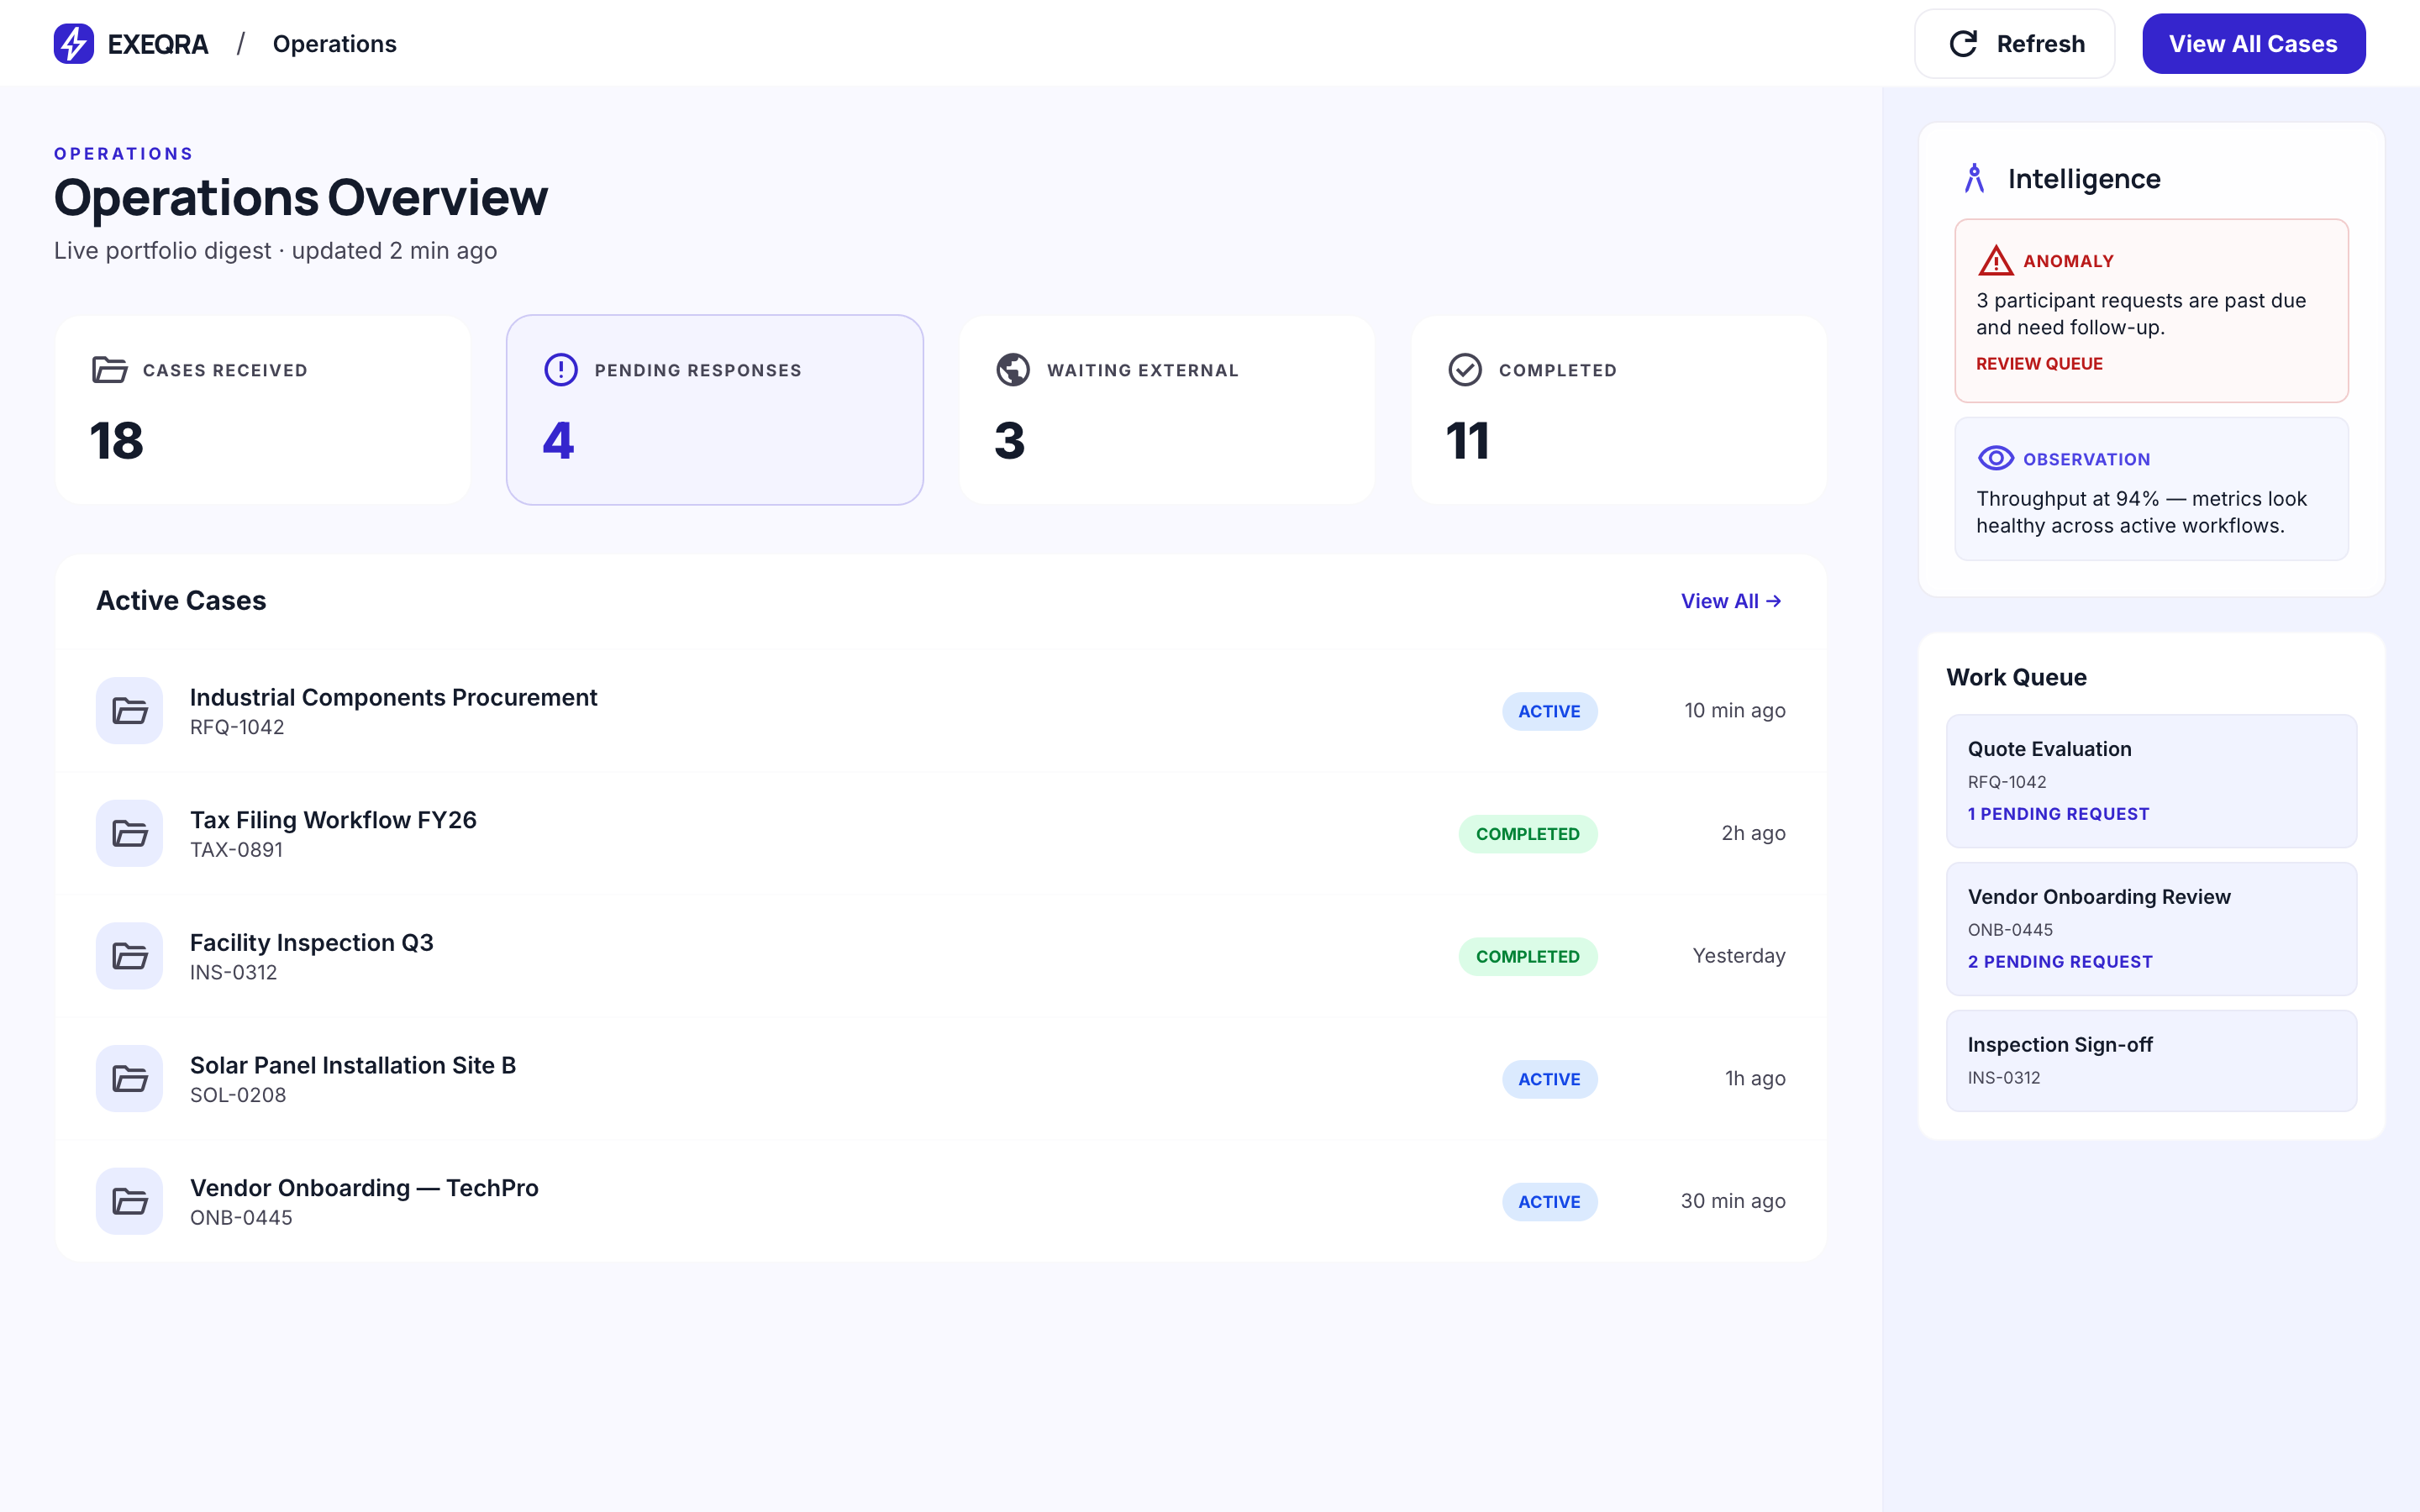The image size is (2420, 1512).
Task: Click the 10 min ago timestamp
Action: point(1734,711)
